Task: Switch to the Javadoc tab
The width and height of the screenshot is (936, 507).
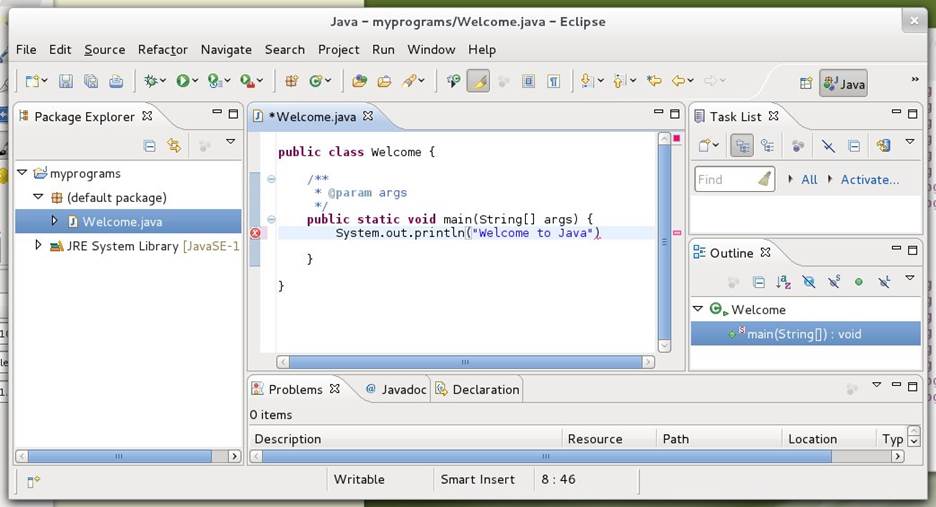Action: (x=396, y=389)
